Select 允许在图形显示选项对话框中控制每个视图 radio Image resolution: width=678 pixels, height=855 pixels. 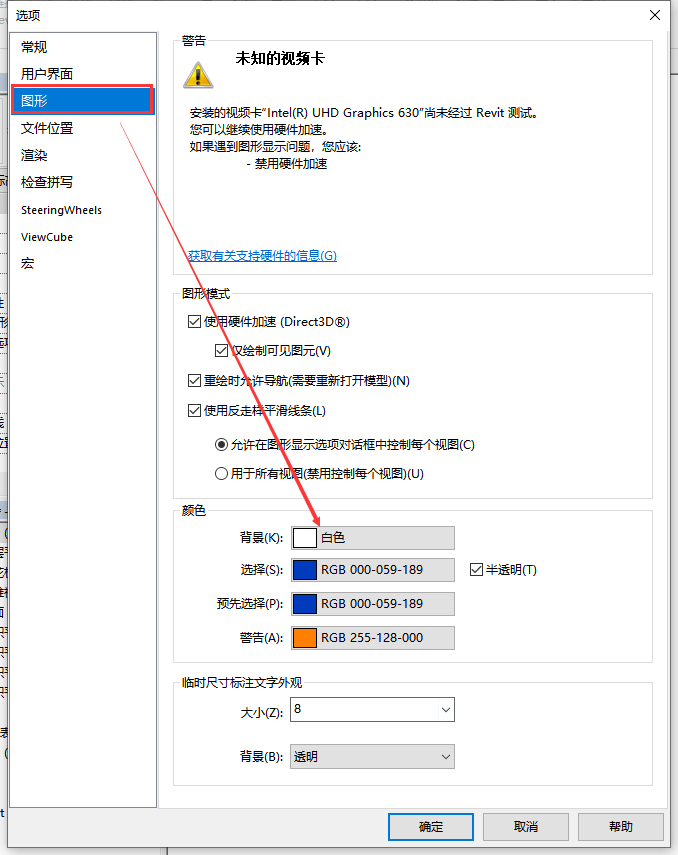click(x=221, y=445)
